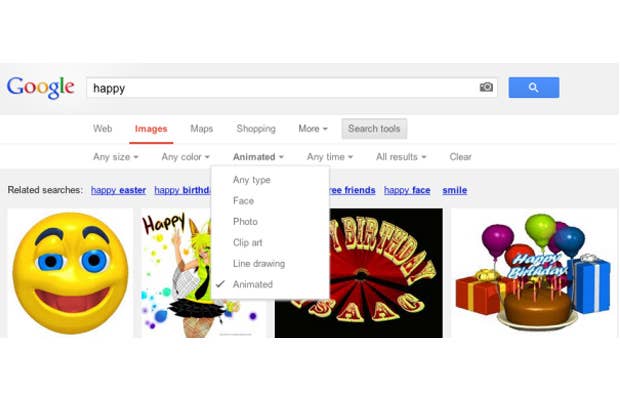
Task: Open the All results dropdown
Action: pyautogui.click(x=401, y=157)
